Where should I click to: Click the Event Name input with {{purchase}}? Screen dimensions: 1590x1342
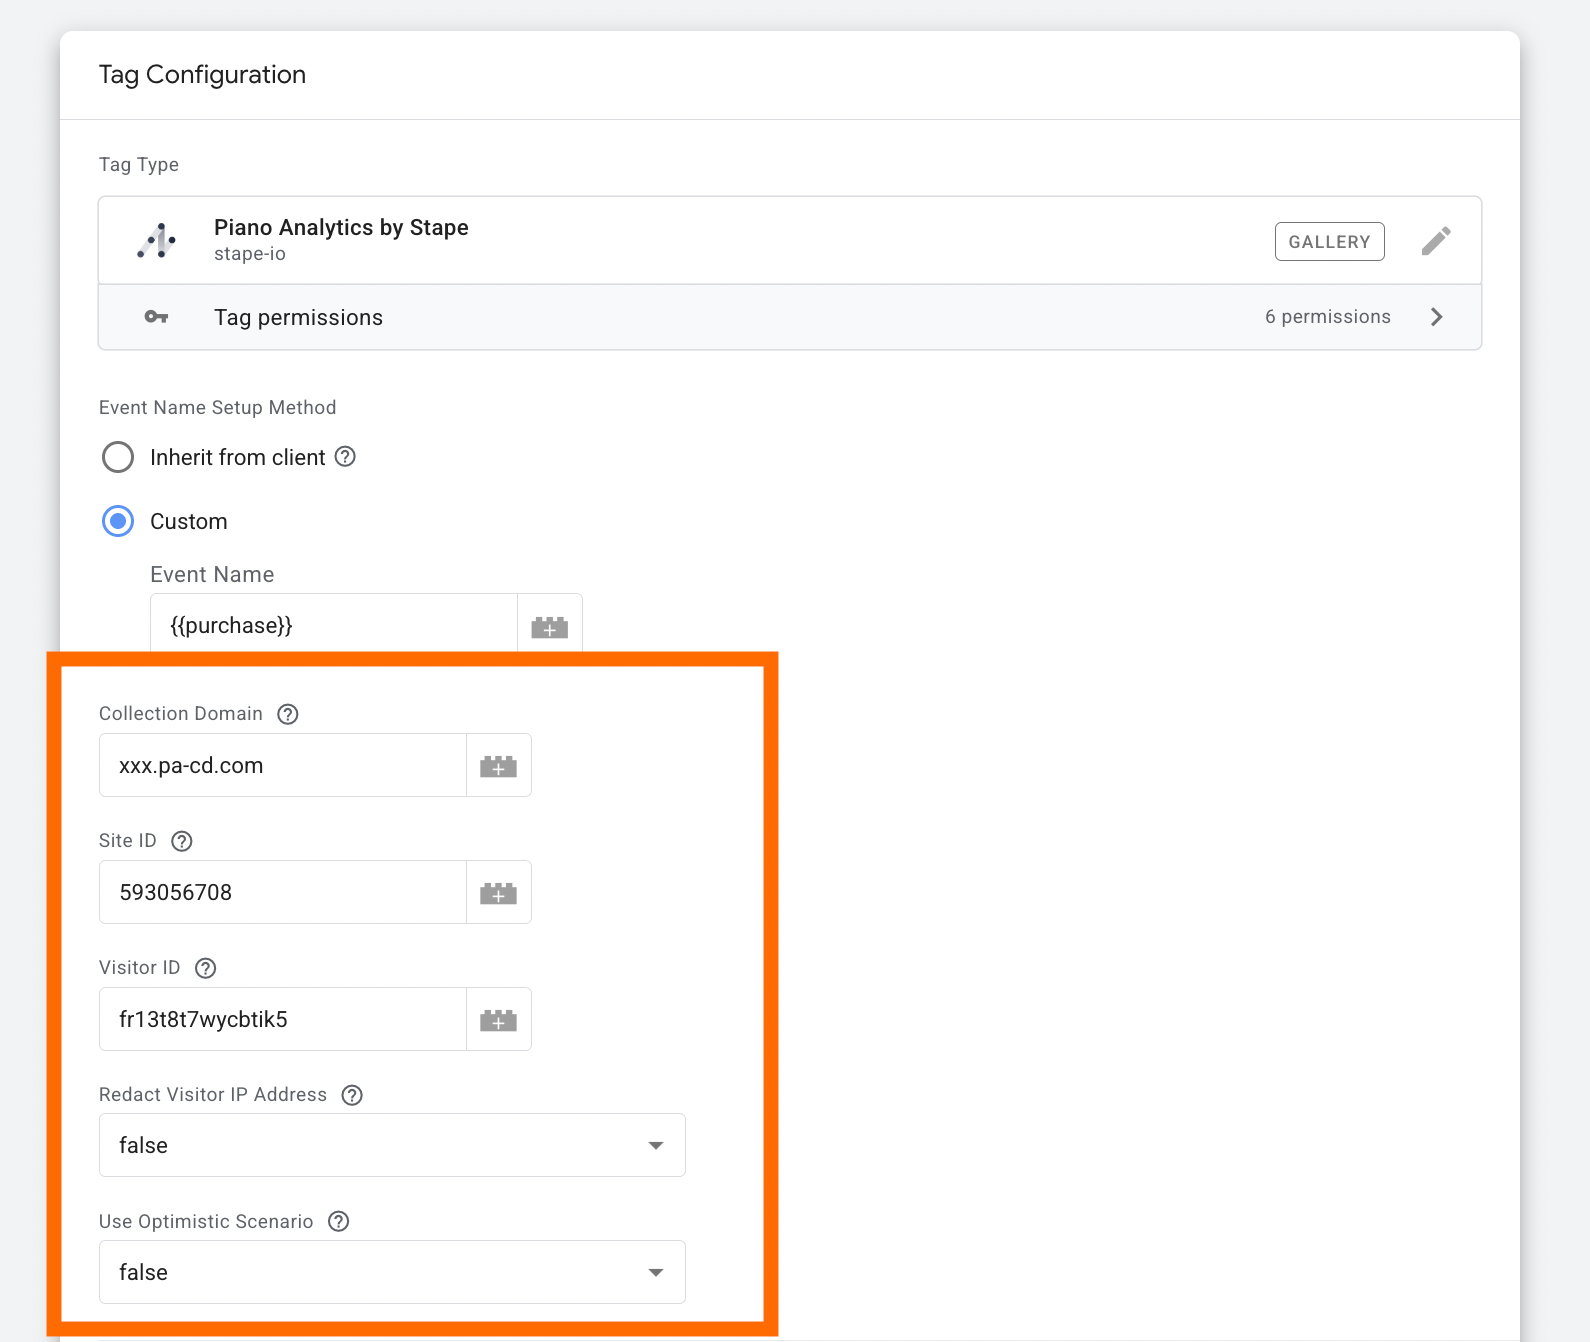333,626
